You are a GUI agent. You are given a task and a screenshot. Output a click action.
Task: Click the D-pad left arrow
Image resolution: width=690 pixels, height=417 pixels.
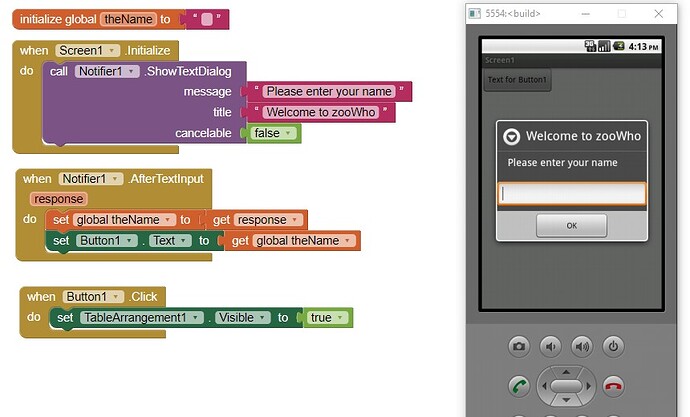coord(544,386)
